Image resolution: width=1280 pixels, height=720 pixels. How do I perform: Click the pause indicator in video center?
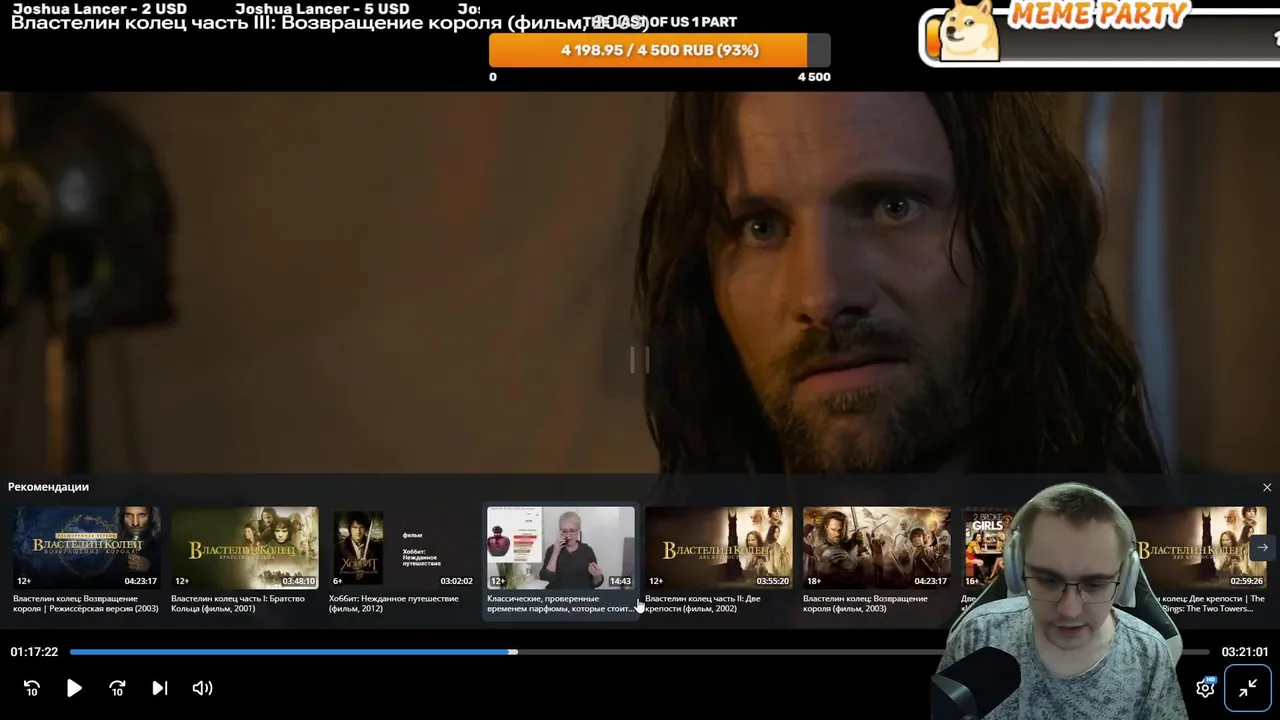tap(640, 360)
